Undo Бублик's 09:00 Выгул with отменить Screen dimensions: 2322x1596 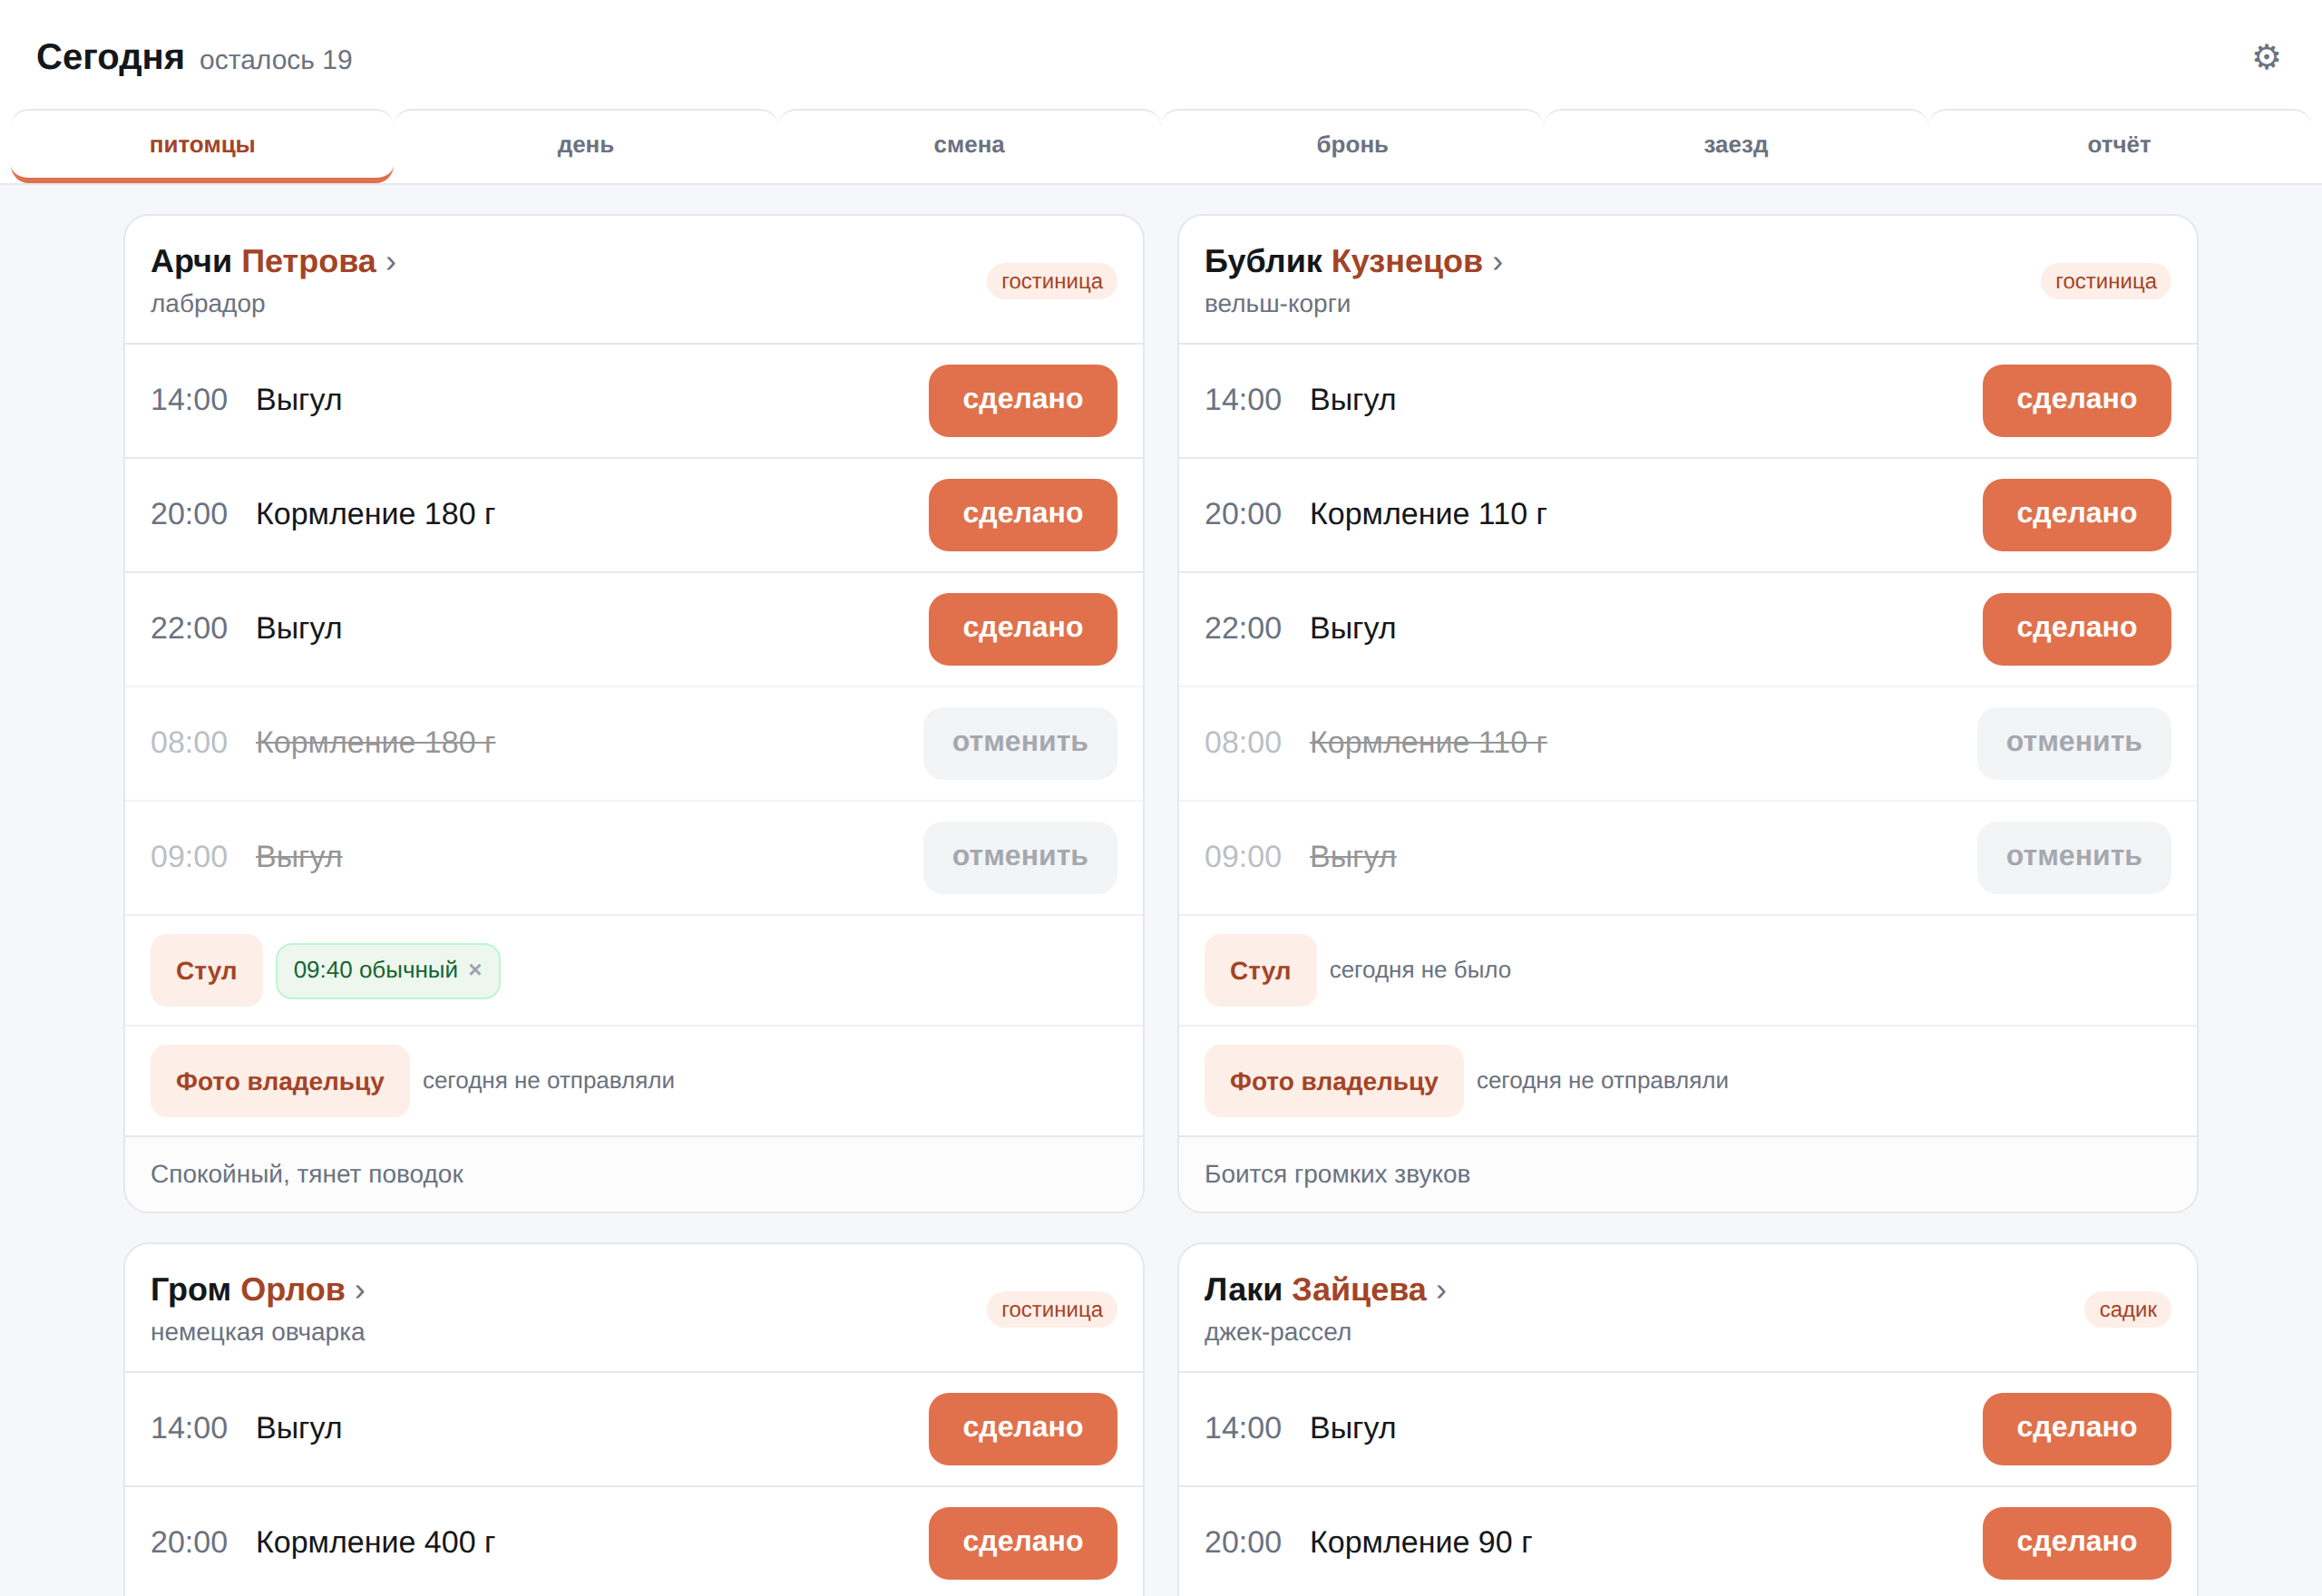click(2073, 857)
